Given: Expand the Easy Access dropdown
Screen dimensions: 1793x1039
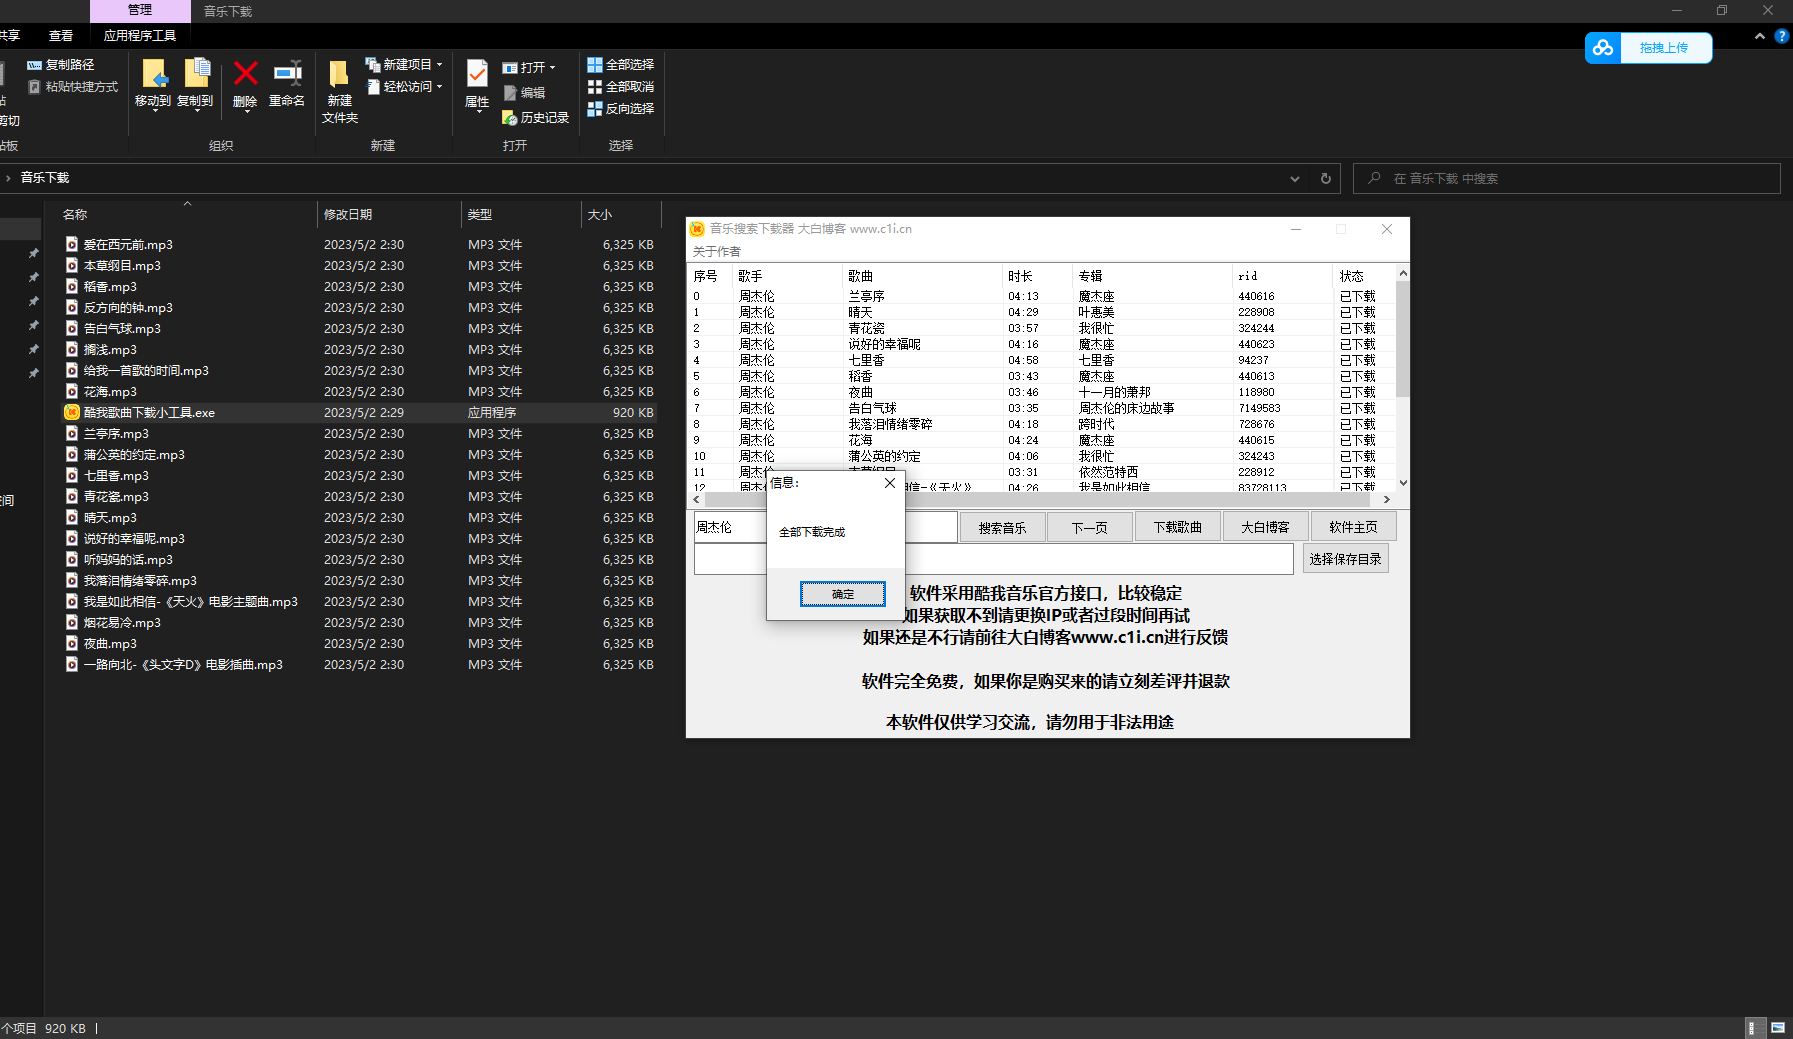Looking at the screenshot, I should (439, 87).
